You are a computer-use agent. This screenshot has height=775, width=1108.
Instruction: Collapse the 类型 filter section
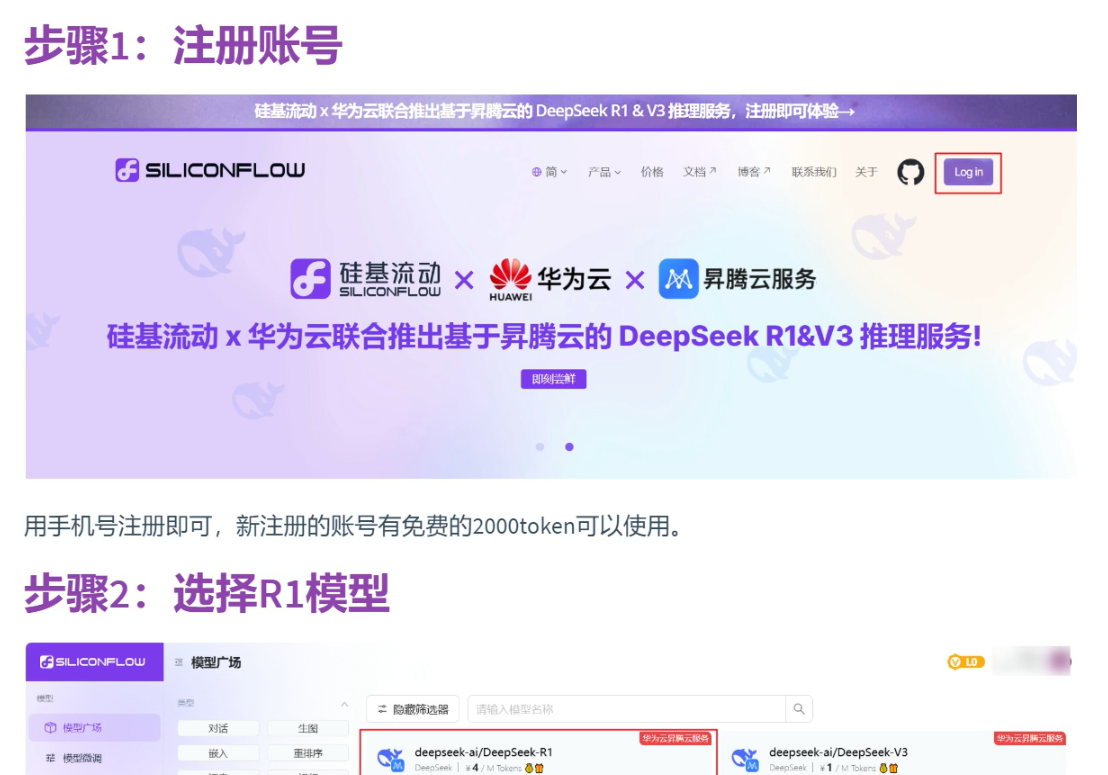344,704
